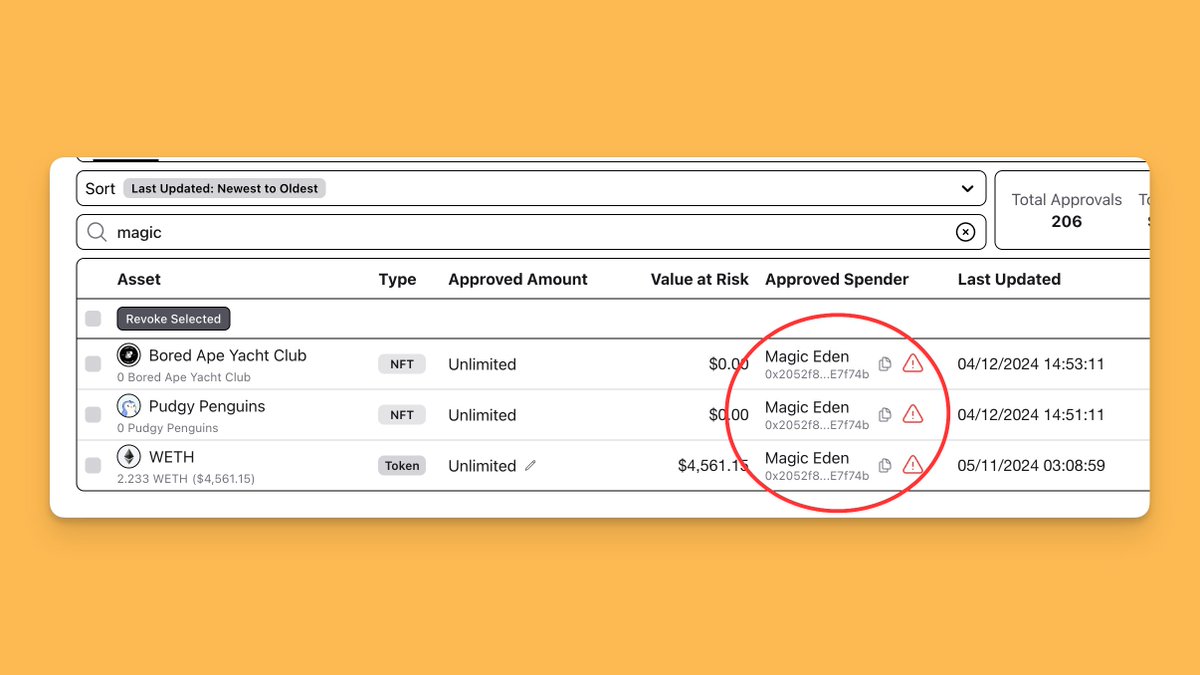
Task: Edit the WETH unlimited approved amount
Action: [530, 465]
